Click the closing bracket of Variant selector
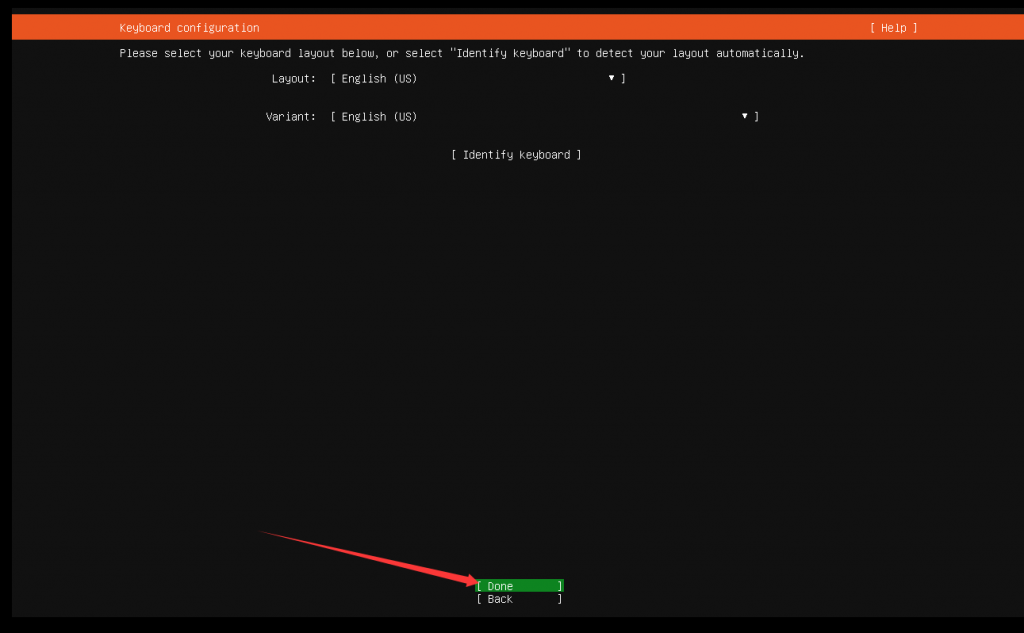1024x633 pixels. (x=757, y=117)
